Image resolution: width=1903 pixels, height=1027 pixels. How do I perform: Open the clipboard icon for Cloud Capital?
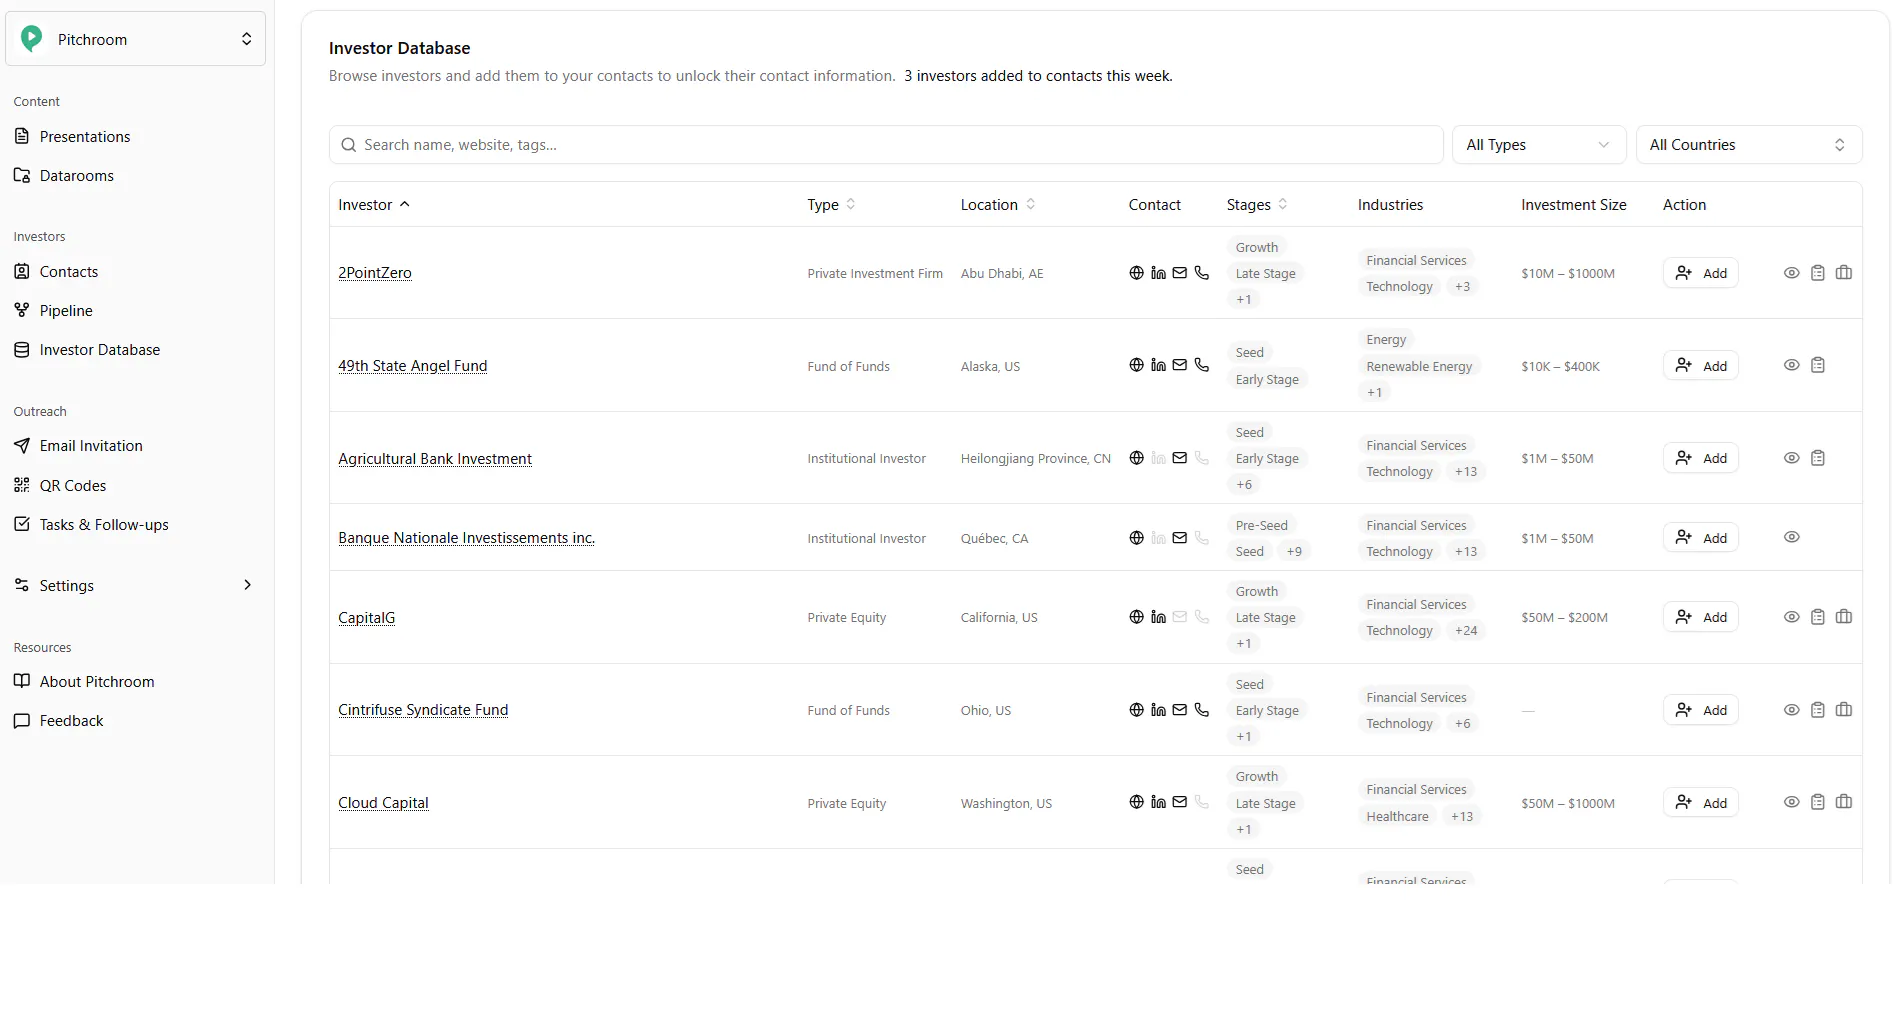coord(1818,802)
